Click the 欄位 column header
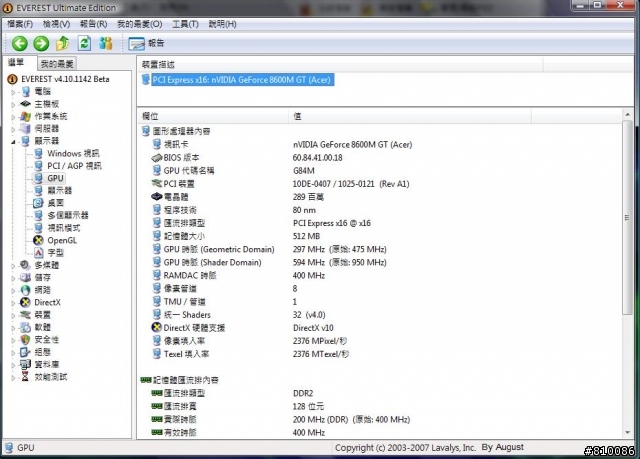 213,116
